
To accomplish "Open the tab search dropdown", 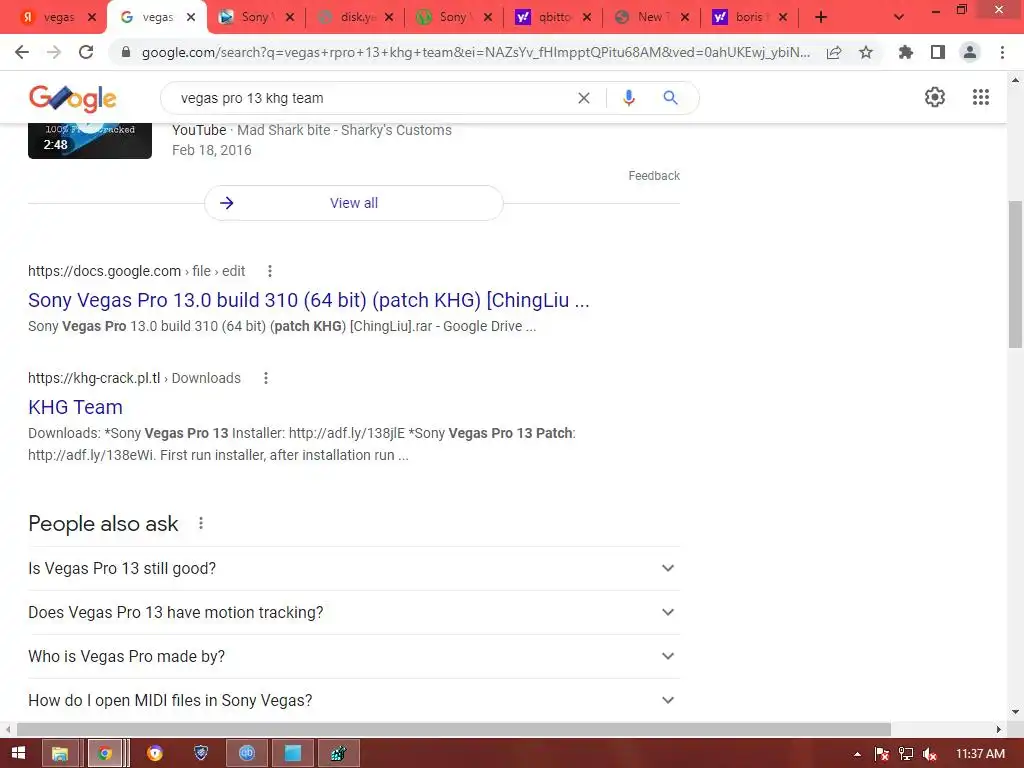I will pyautogui.click(x=899, y=17).
